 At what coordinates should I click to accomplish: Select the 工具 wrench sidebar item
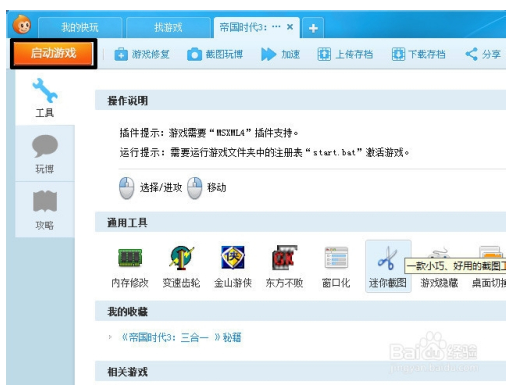[x=45, y=98]
